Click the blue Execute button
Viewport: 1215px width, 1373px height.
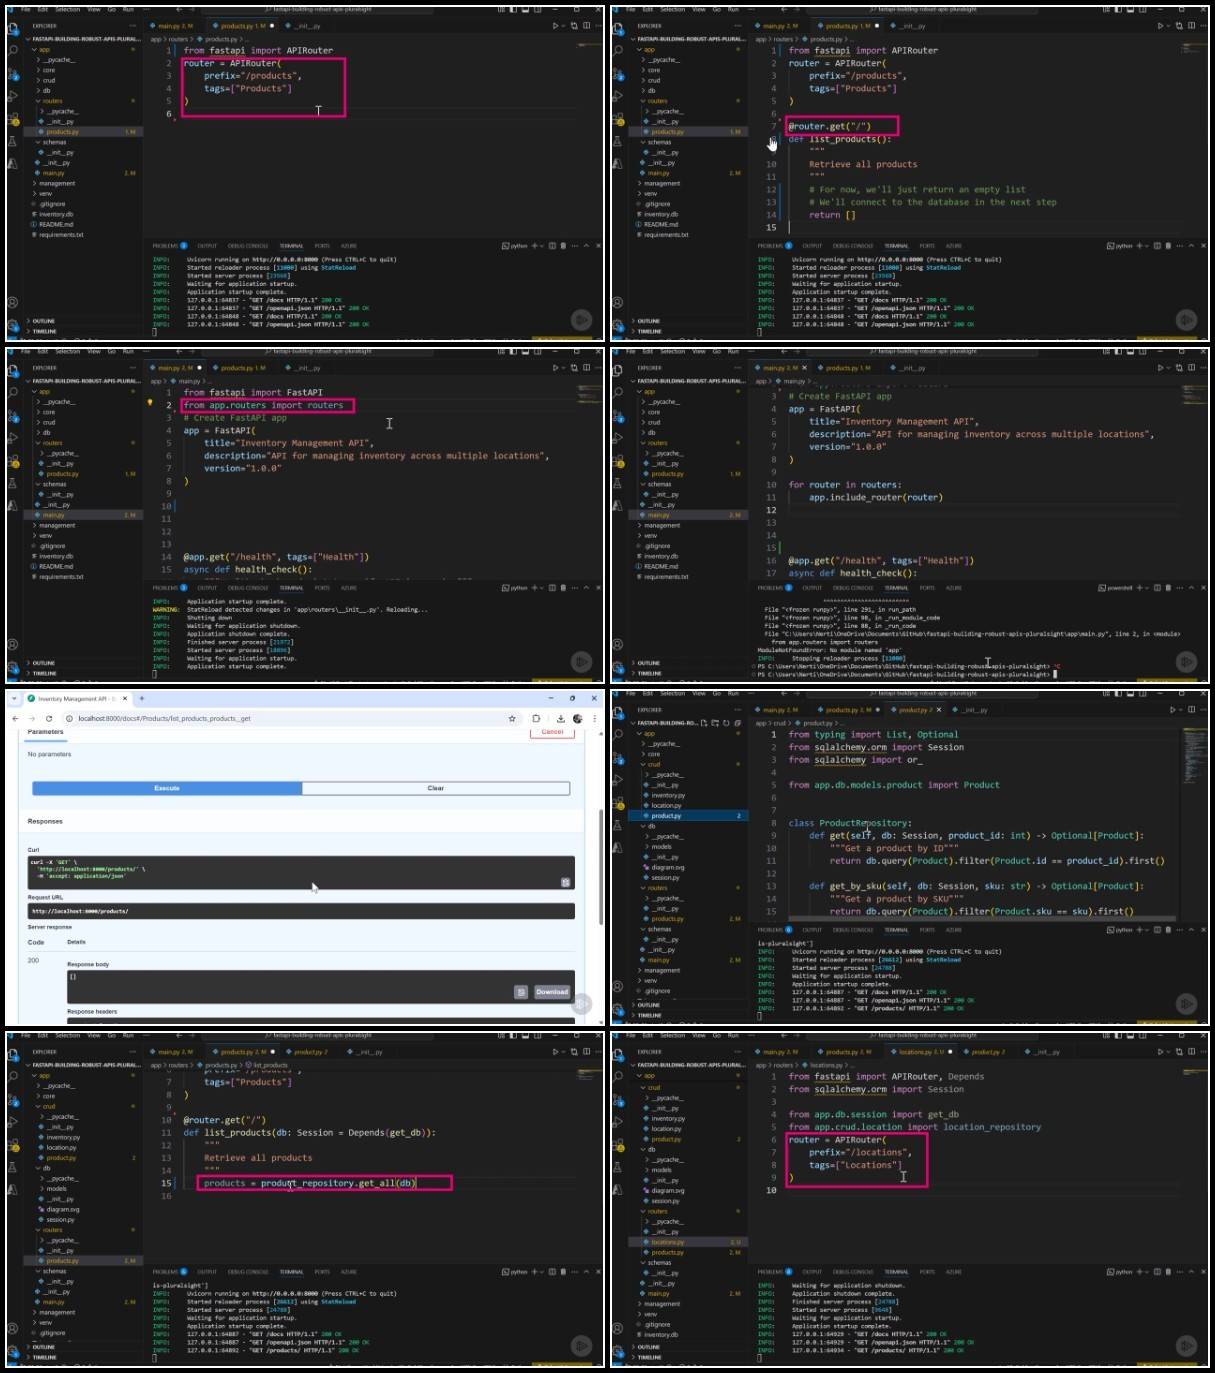167,788
